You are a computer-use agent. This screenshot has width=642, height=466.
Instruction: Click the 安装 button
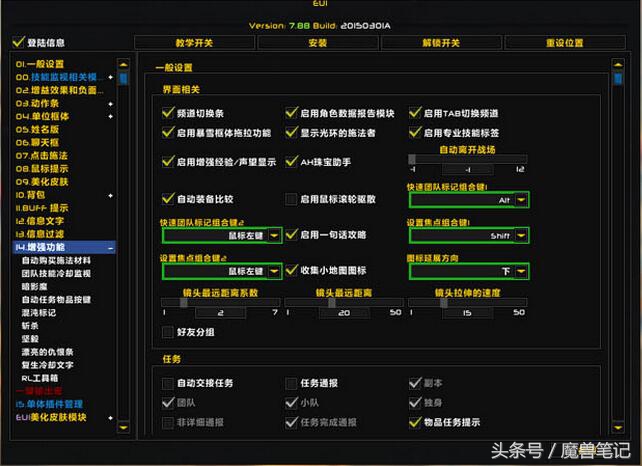pos(318,43)
